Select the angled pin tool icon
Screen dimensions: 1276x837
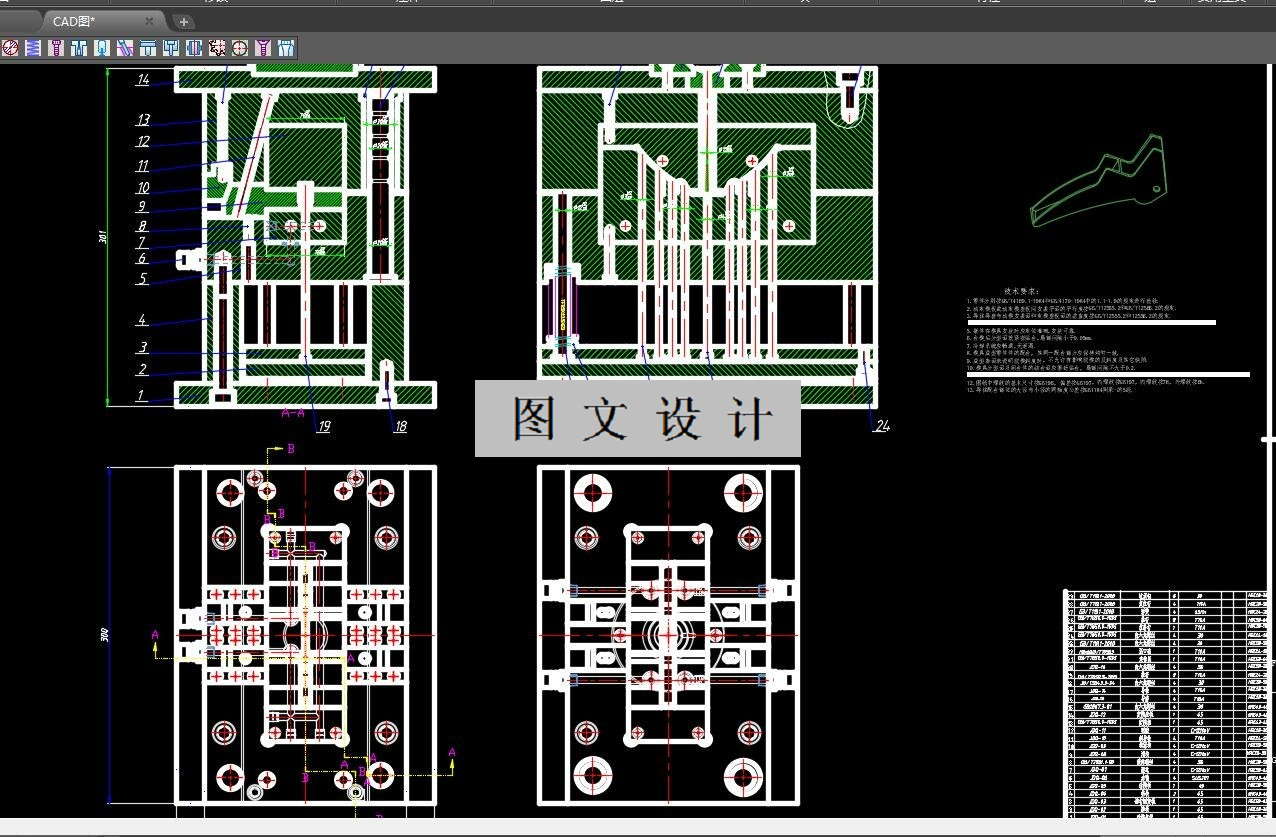[125, 47]
